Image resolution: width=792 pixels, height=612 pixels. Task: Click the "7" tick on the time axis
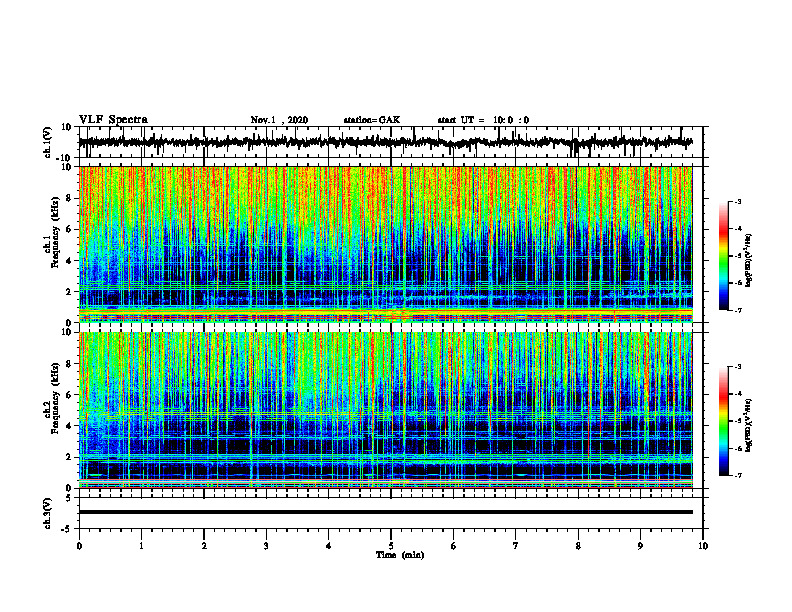516,546
